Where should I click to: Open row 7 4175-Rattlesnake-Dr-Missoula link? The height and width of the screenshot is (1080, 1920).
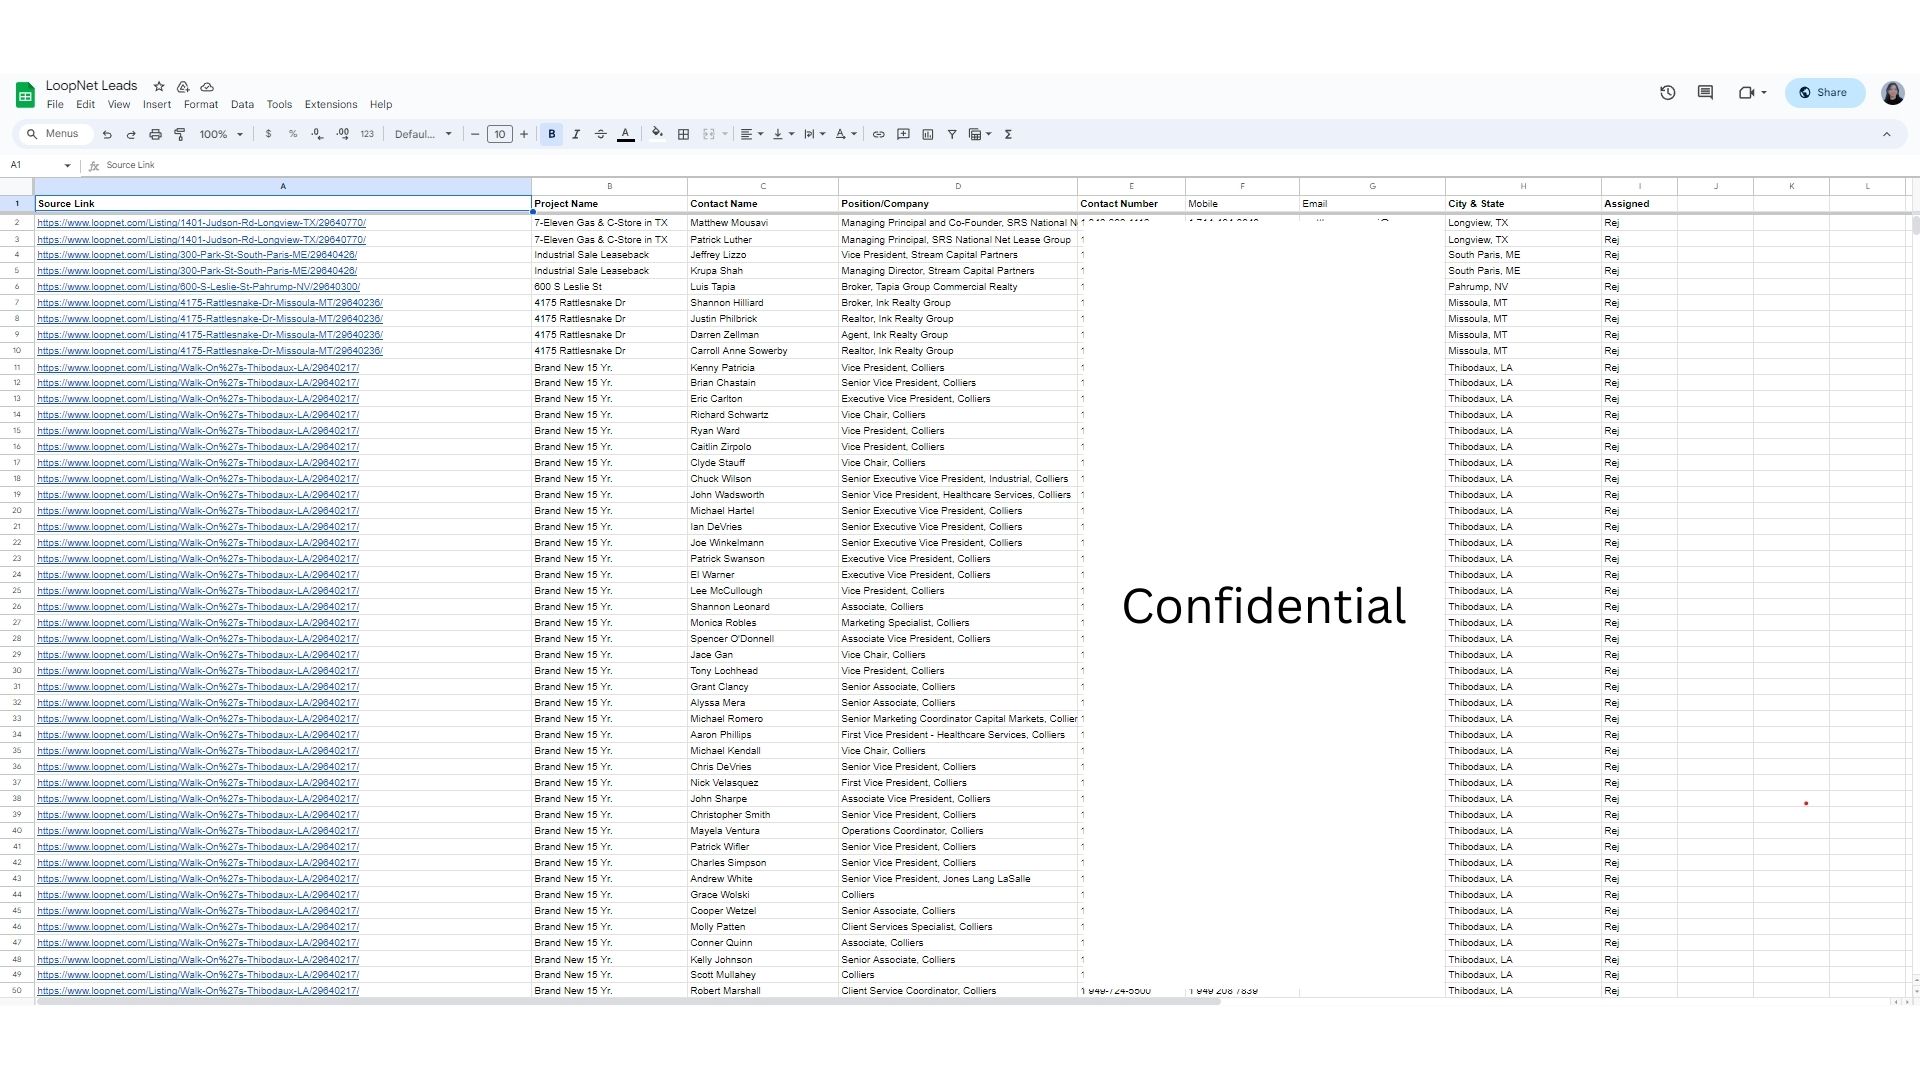(210, 303)
